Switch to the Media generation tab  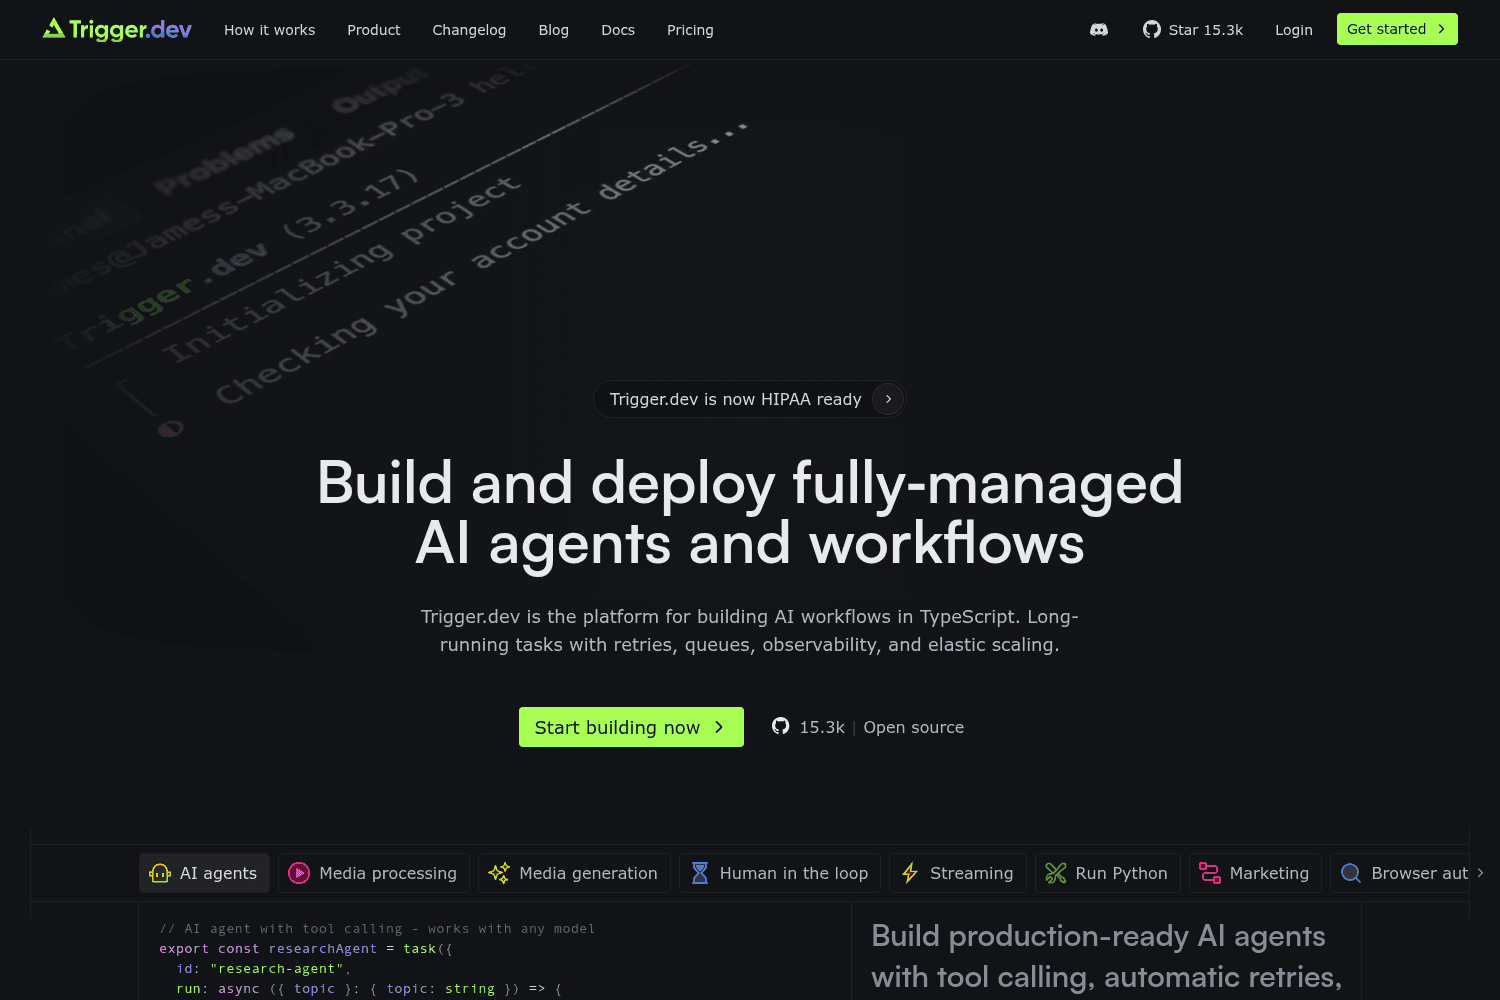(x=574, y=873)
